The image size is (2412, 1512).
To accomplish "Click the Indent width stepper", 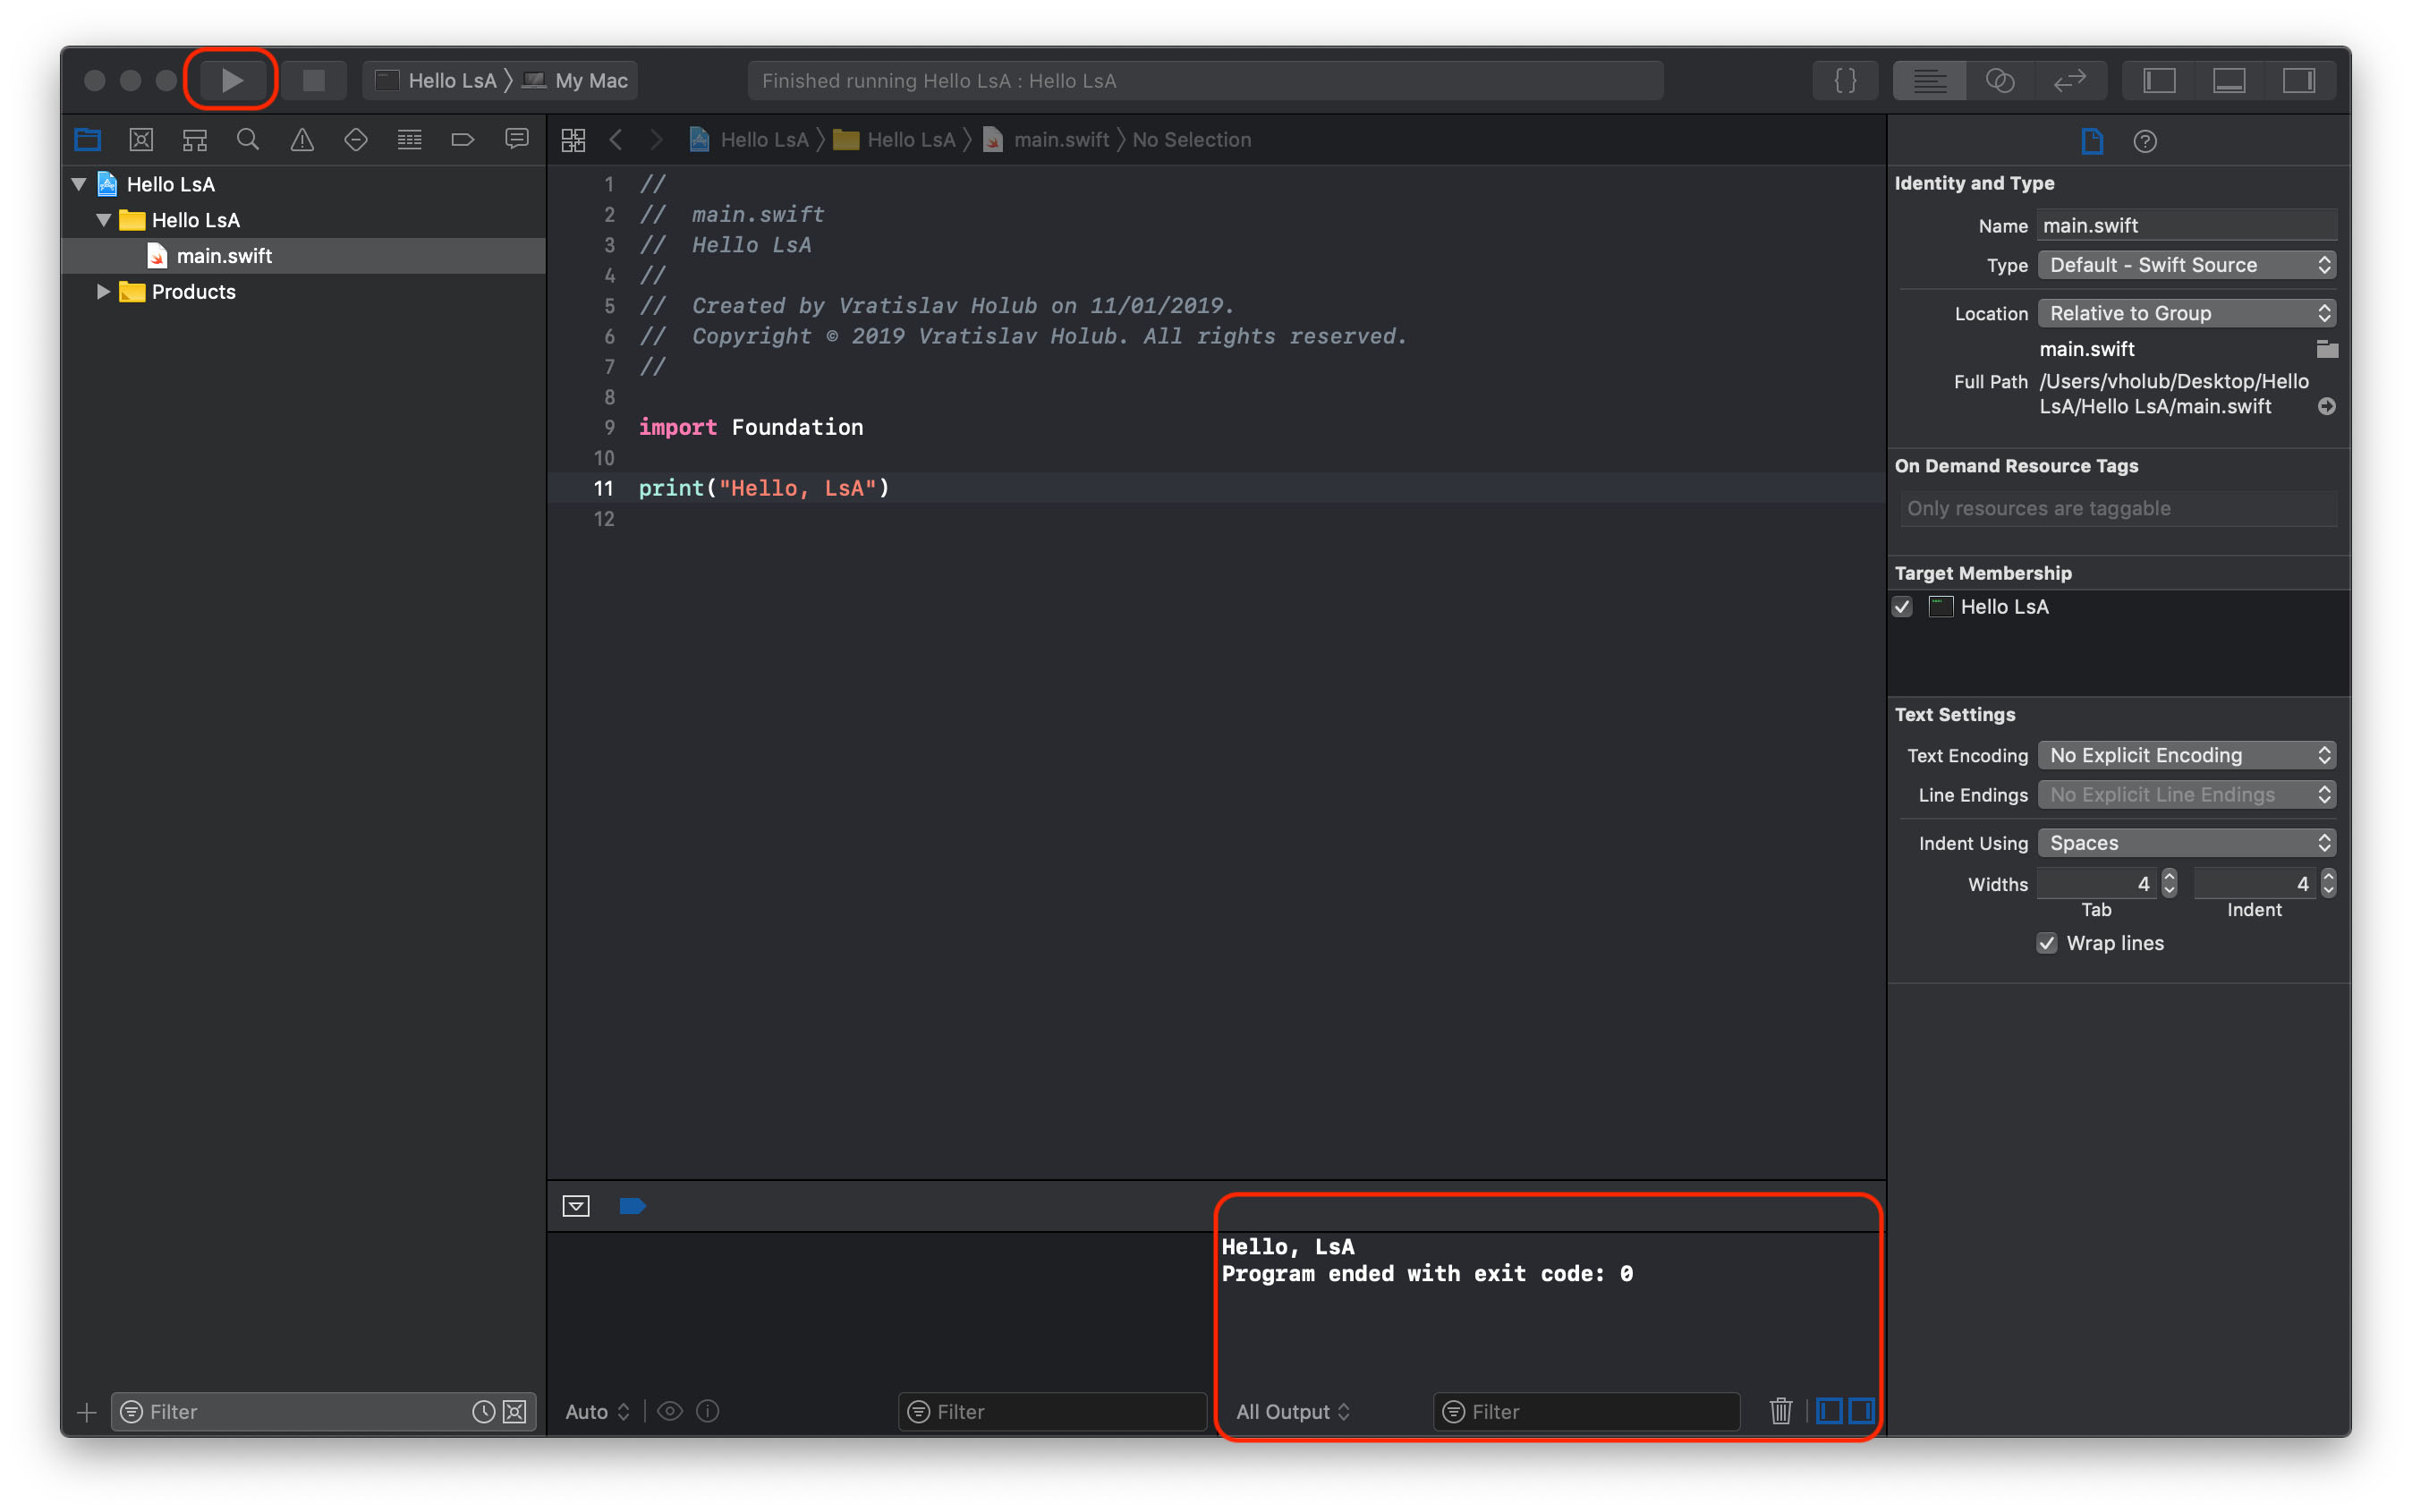I will pos(2328,883).
